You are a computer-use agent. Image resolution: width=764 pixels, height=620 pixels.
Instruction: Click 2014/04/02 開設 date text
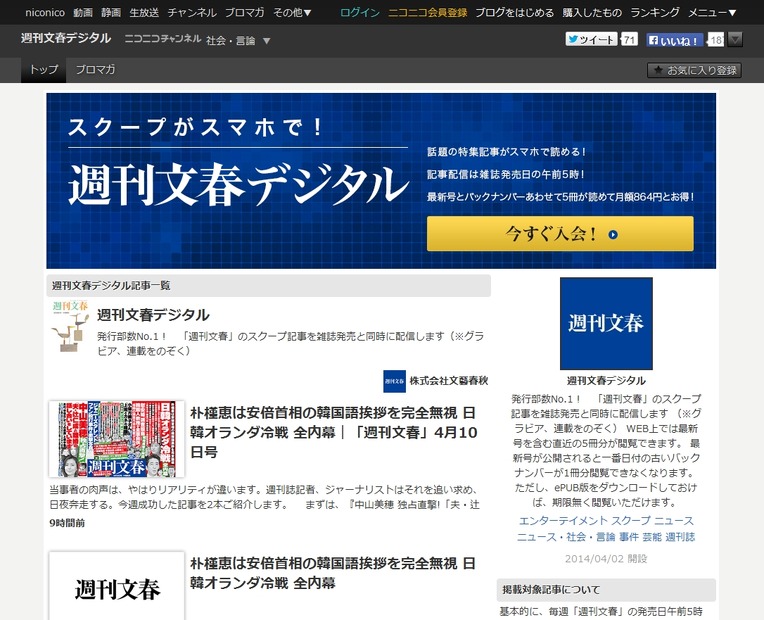click(606, 559)
